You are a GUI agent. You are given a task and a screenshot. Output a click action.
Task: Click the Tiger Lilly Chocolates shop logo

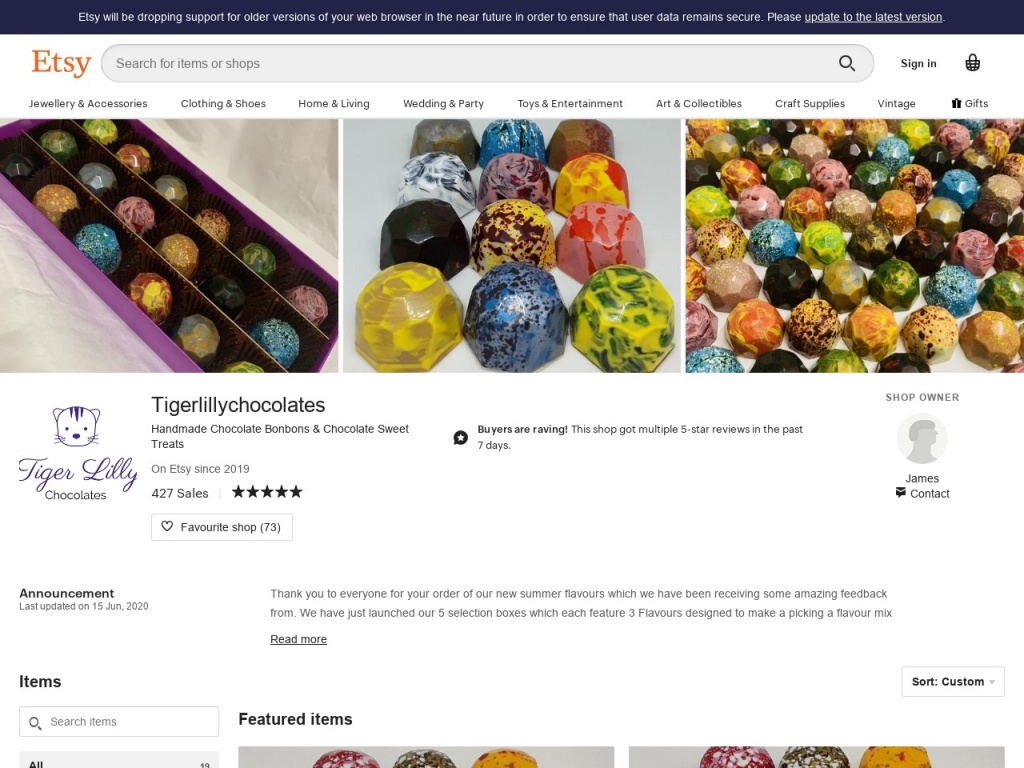point(77,453)
